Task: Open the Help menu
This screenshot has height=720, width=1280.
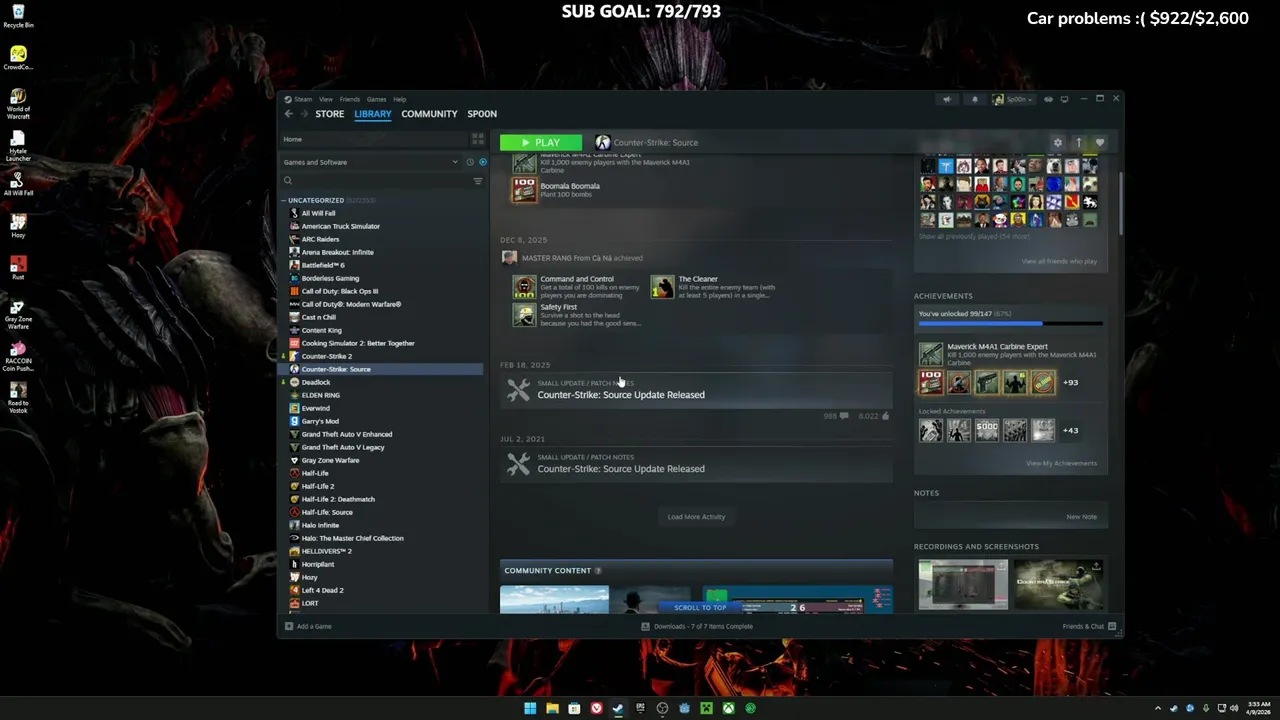Action: coord(399,99)
